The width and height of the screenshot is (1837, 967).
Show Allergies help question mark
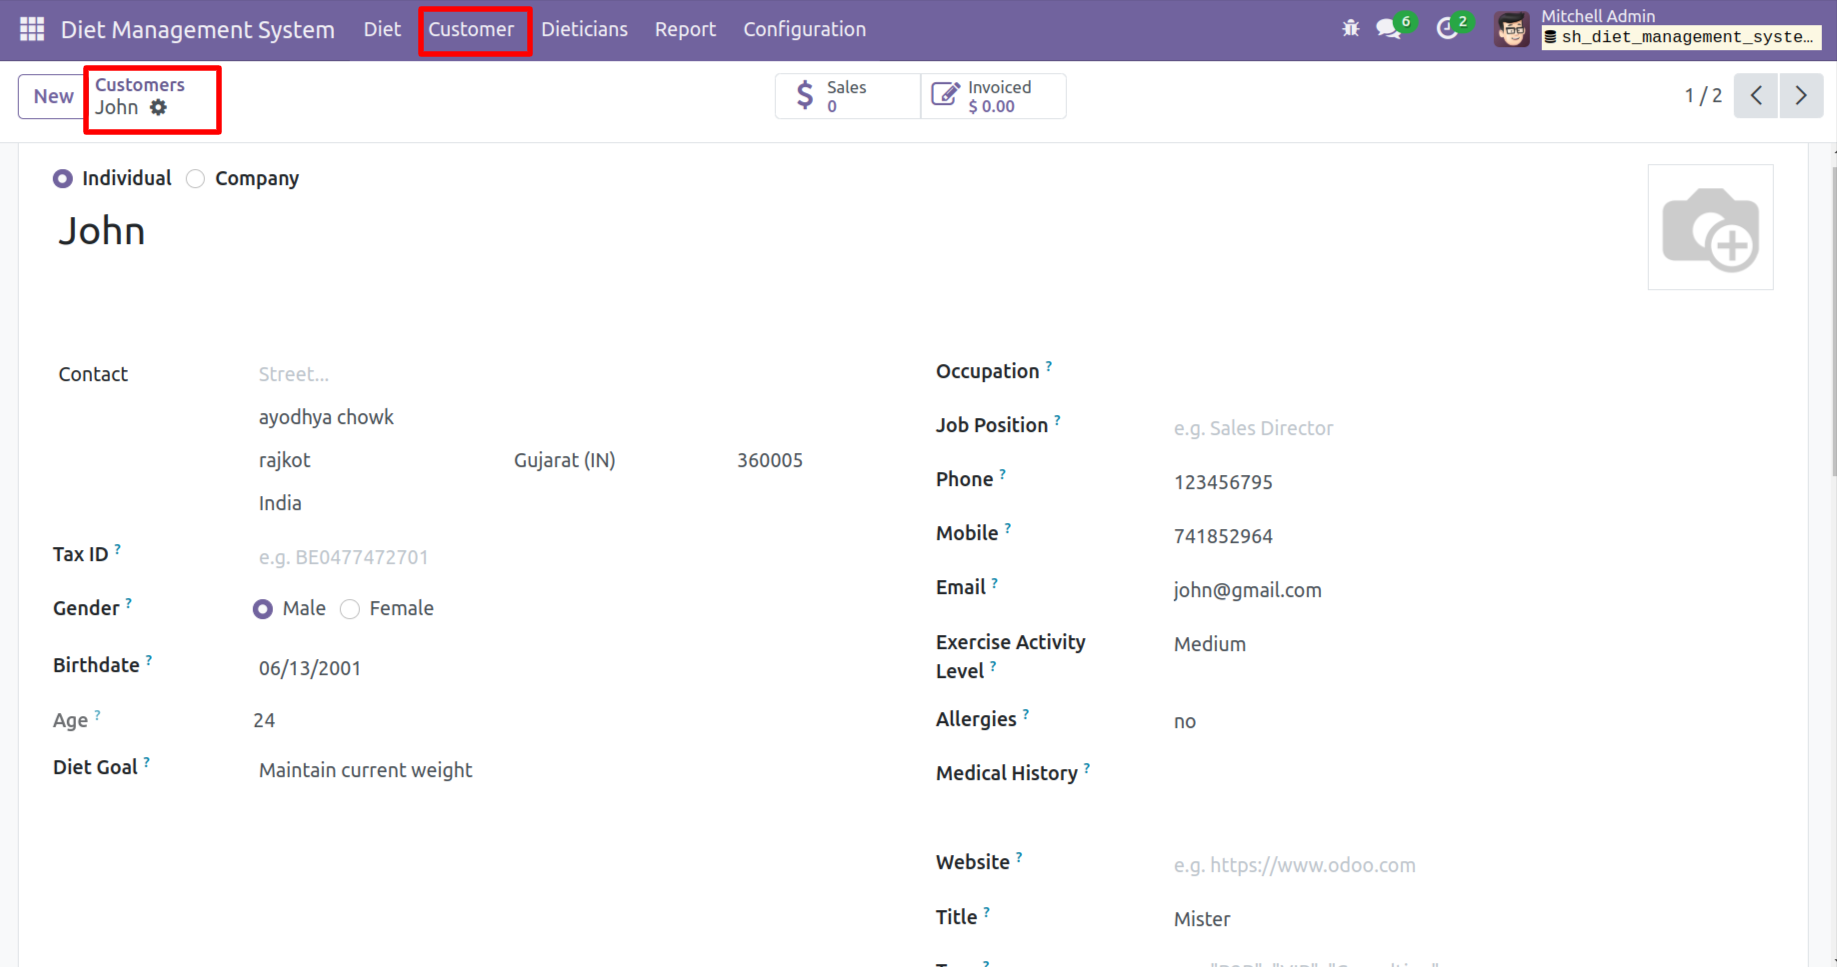coord(1026,714)
